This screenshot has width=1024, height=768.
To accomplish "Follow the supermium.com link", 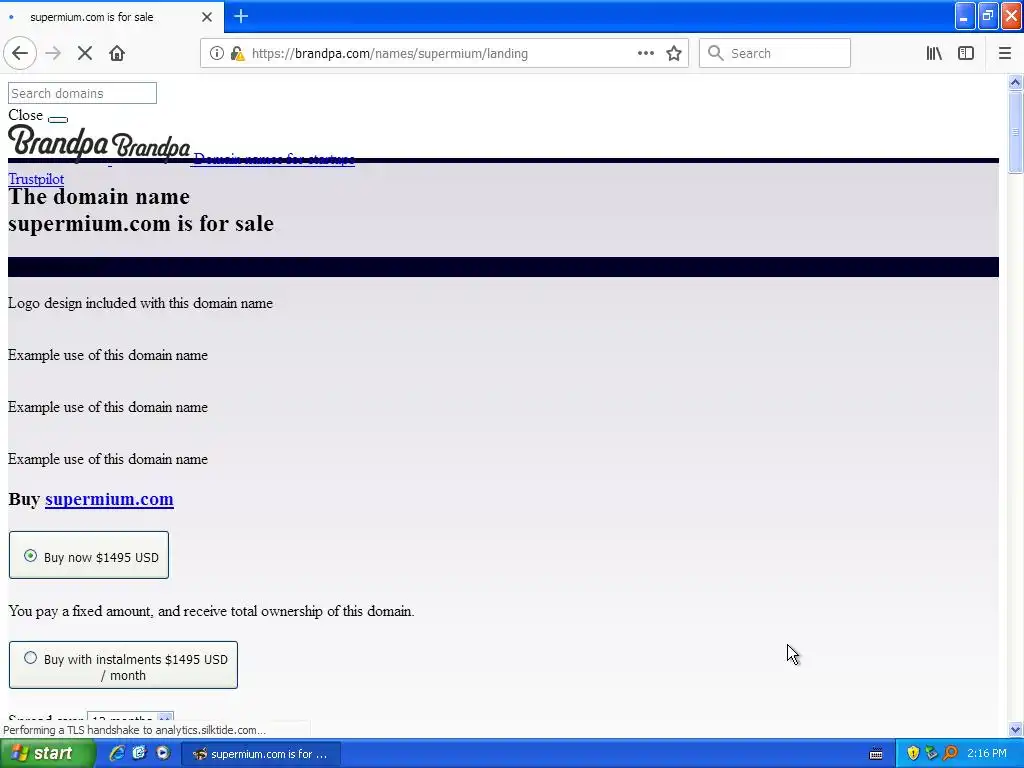I will 109,499.
